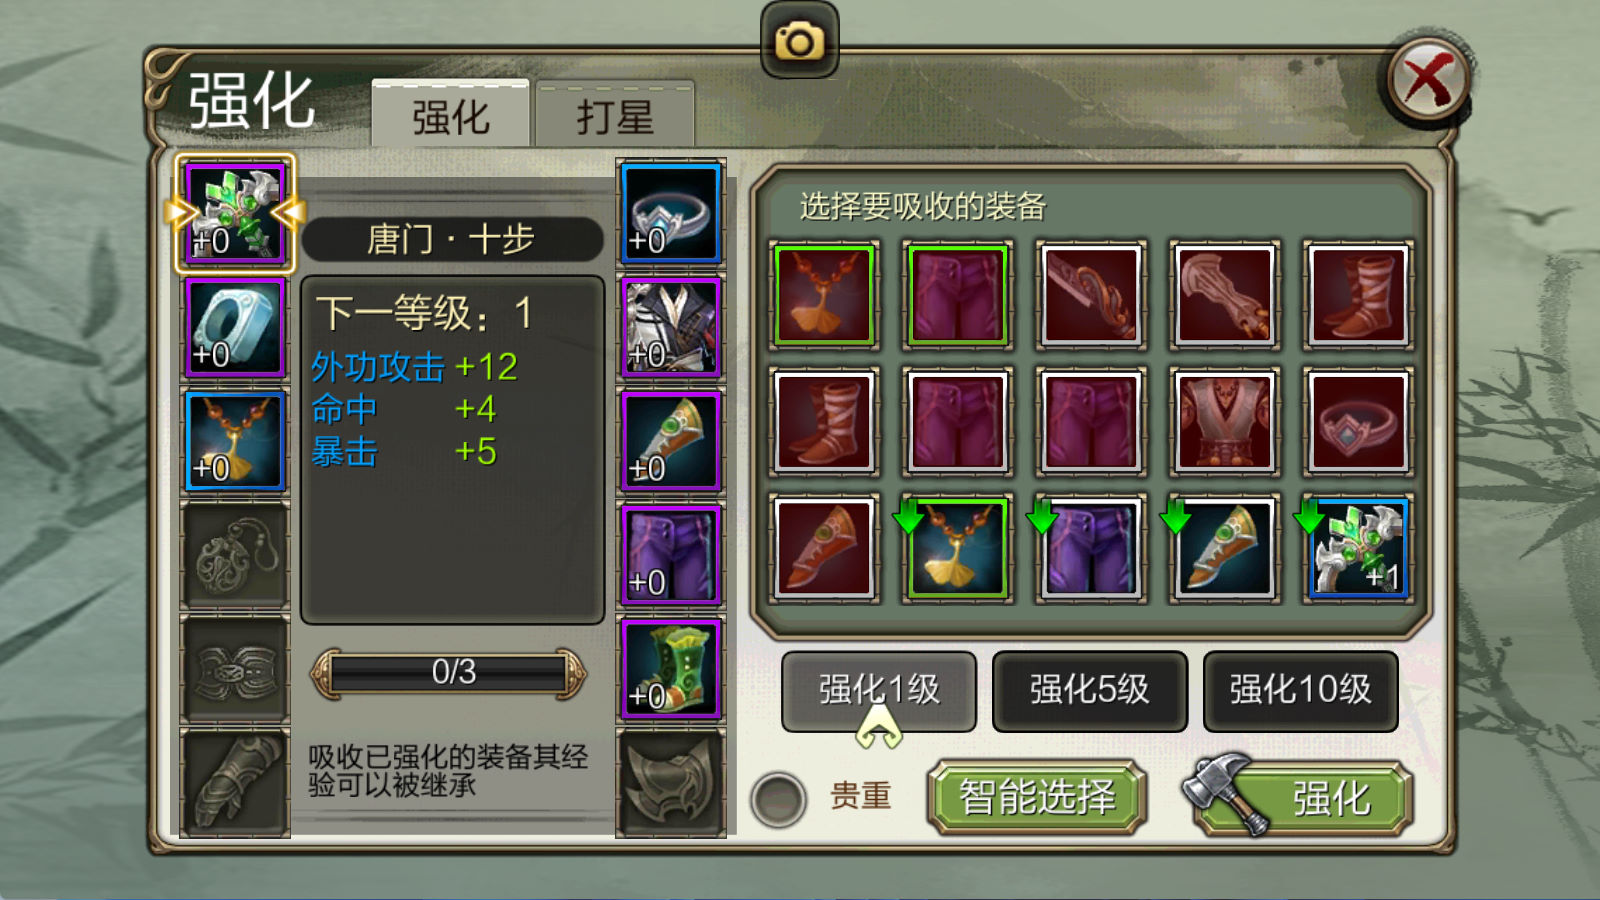Choose the +1 crossbow to absorb

click(1358, 549)
